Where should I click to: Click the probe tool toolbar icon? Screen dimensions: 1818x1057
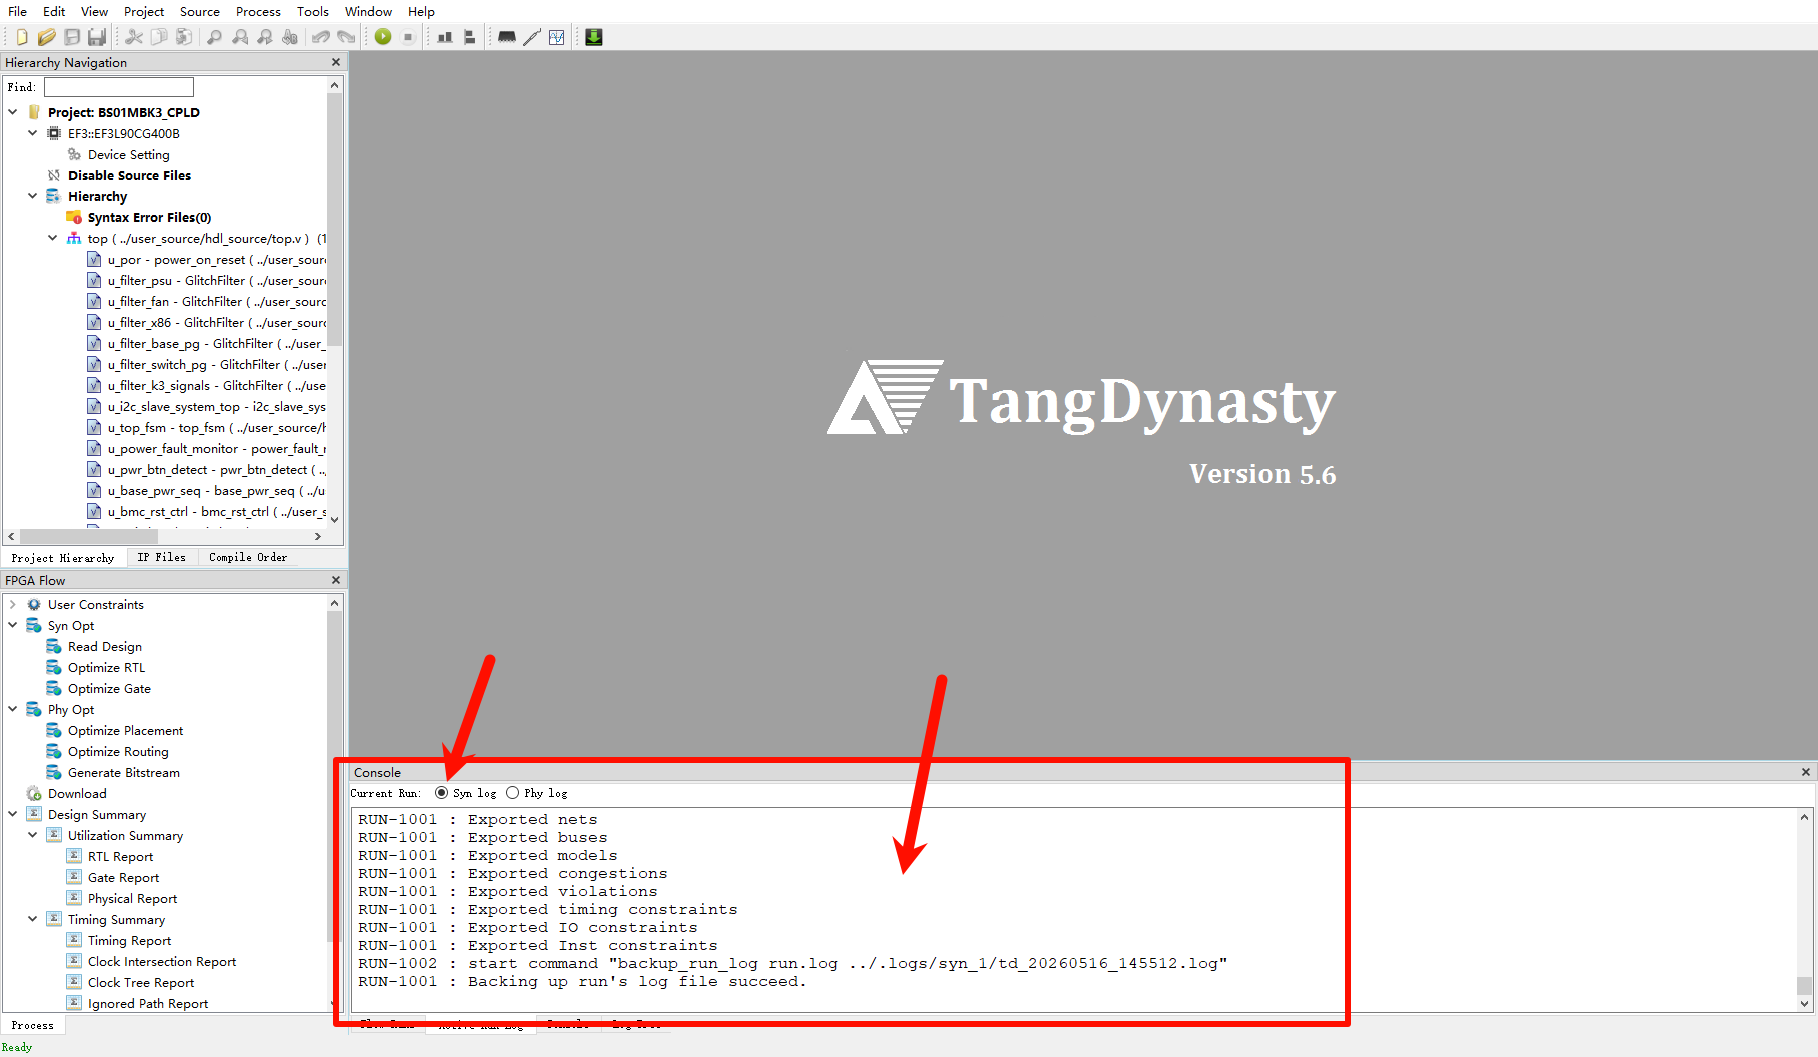pos(532,37)
